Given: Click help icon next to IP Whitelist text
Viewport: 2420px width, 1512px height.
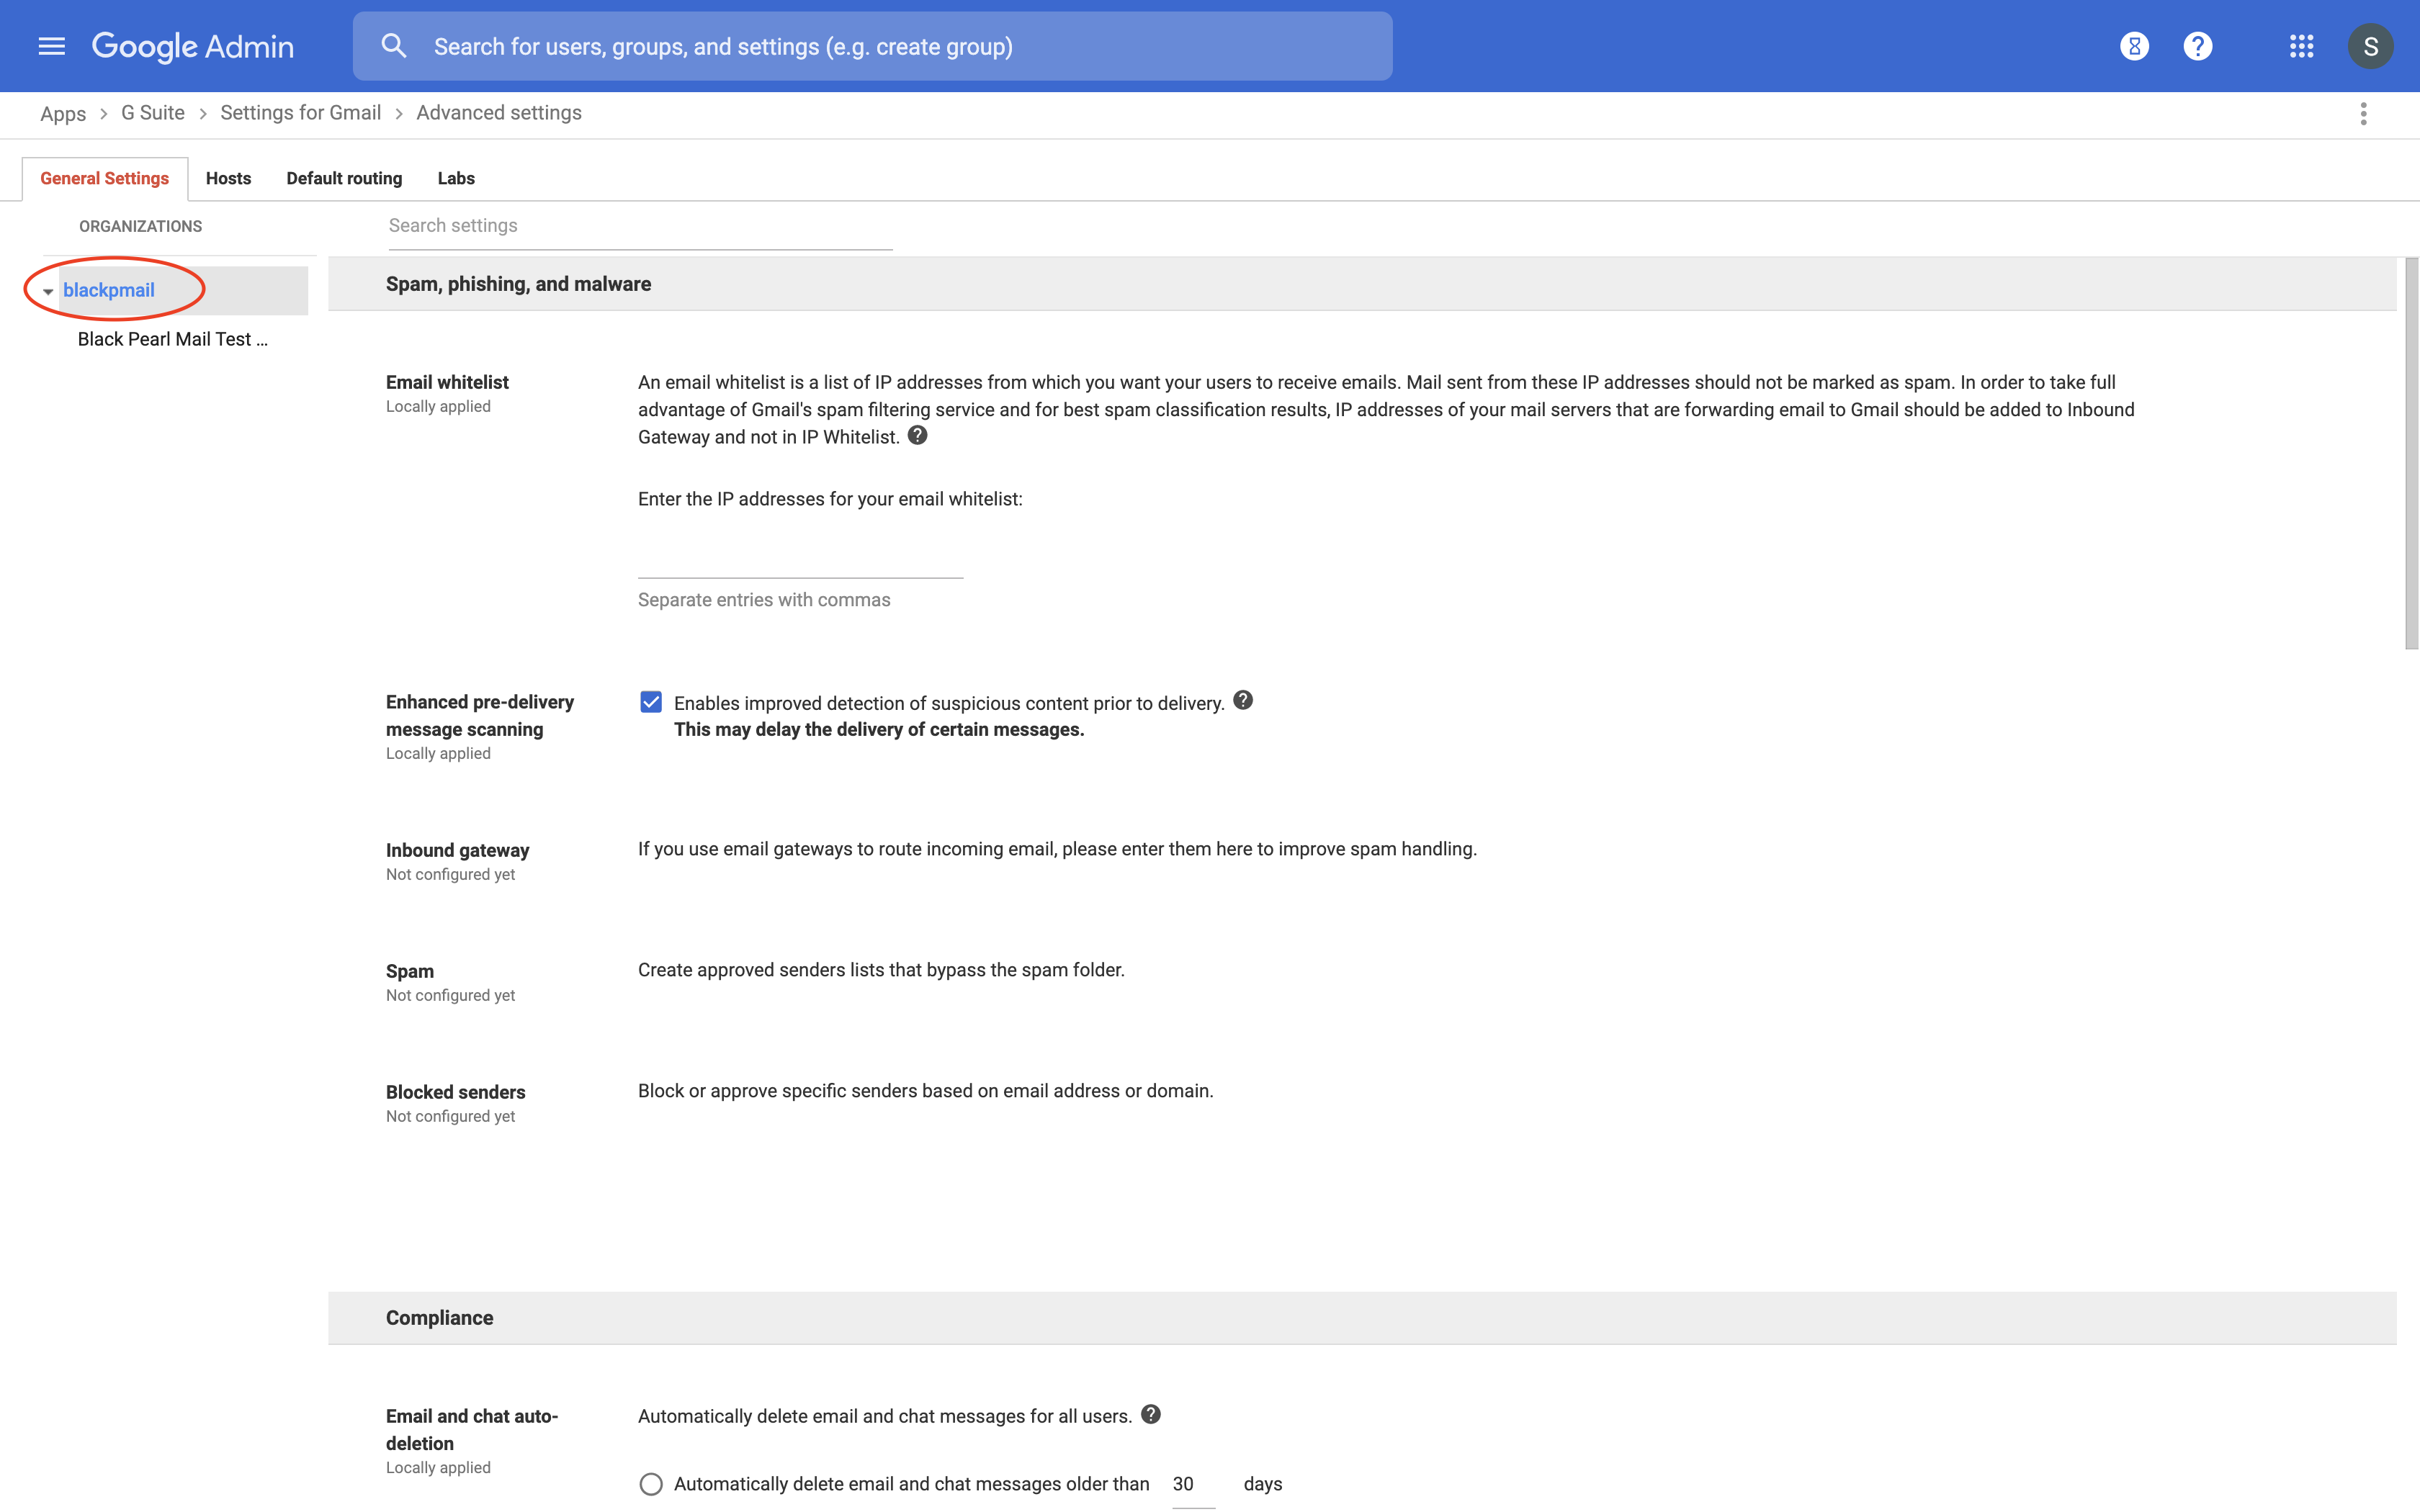Looking at the screenshot, I should [917, 435].
